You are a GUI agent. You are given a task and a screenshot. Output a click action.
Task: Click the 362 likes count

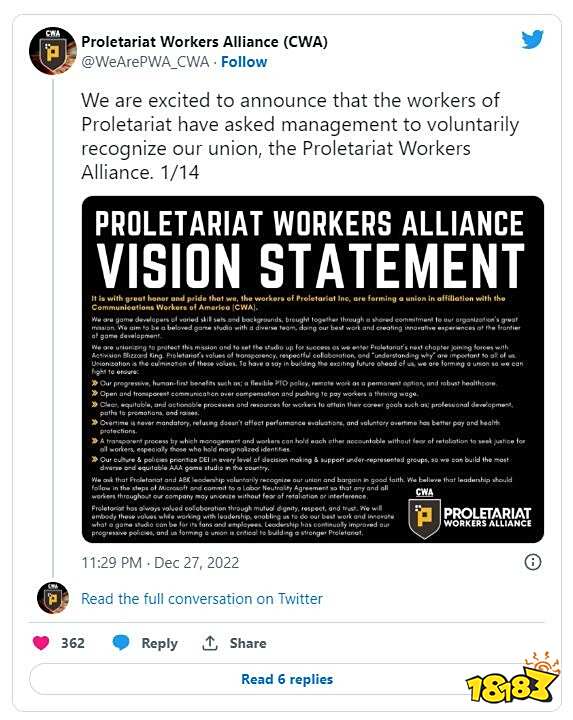pos(73,643)
